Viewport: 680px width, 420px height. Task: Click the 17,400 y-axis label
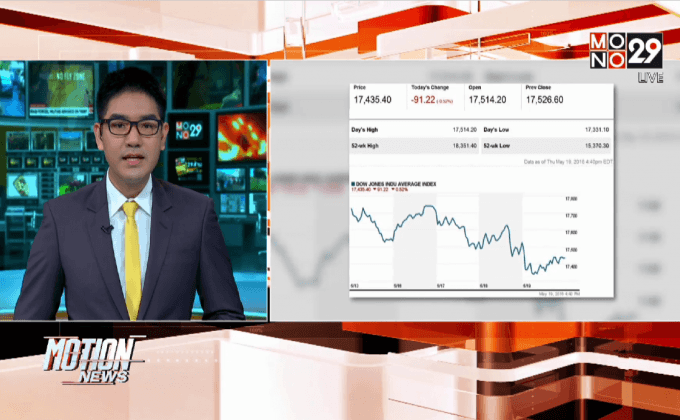click(571, 267)
